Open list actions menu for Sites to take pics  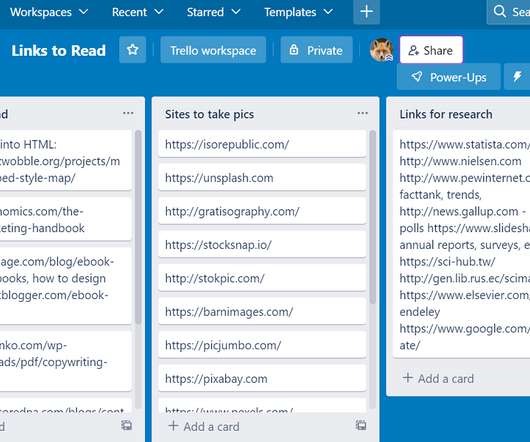362,114
